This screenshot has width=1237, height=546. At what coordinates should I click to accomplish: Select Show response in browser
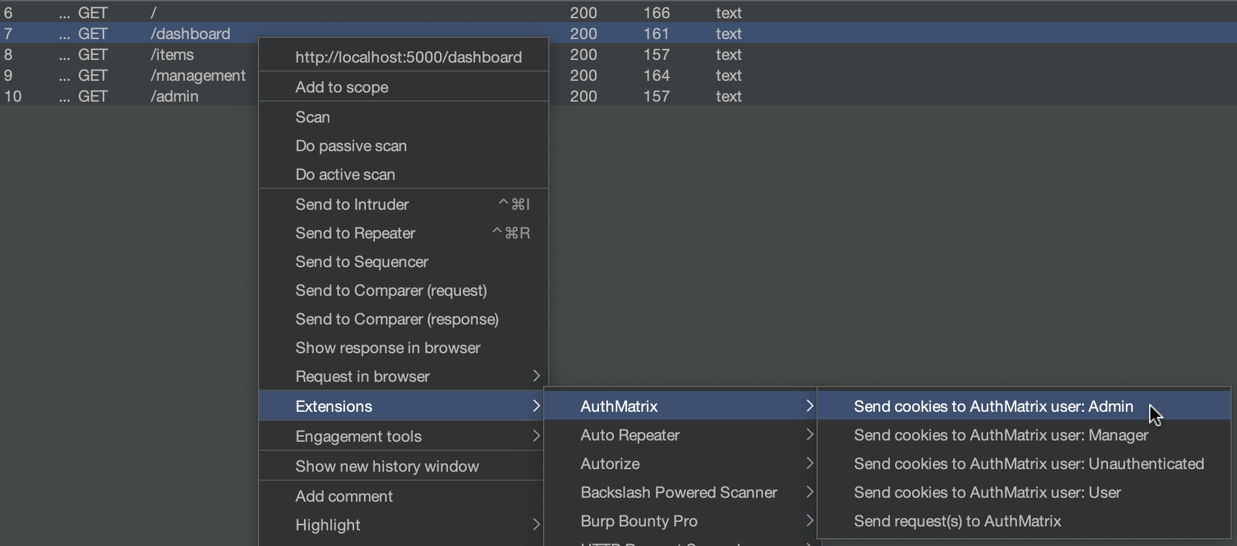[403, 348]
